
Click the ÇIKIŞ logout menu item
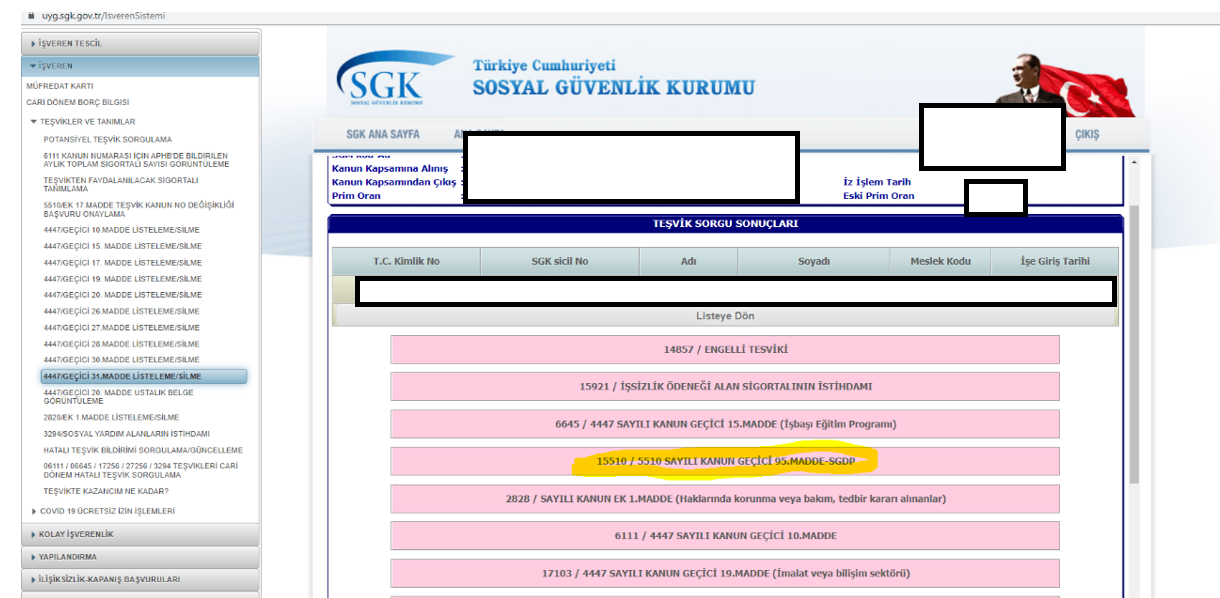tap(1087, 134)
